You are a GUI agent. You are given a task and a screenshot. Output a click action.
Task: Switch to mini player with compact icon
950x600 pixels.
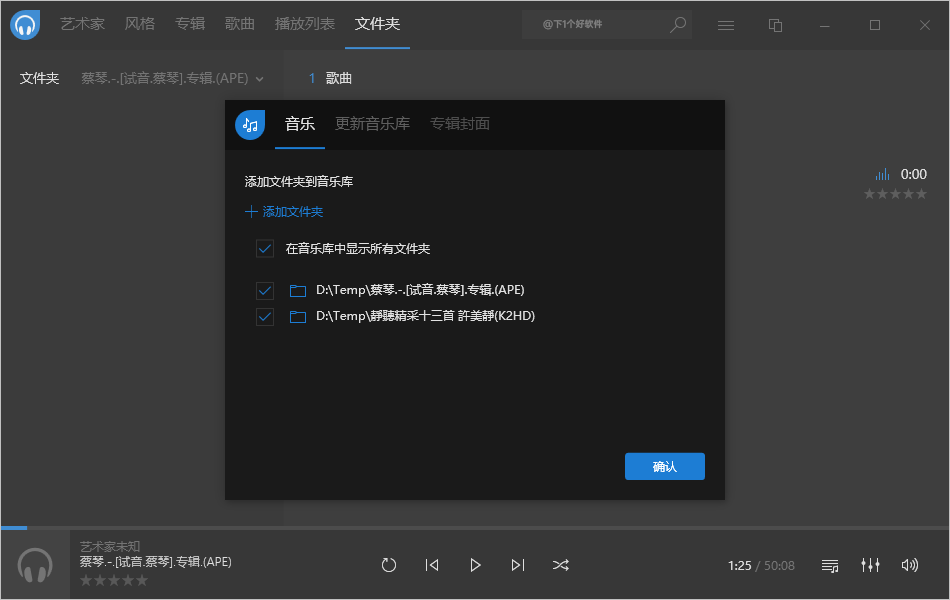click(x=775, y=24)
